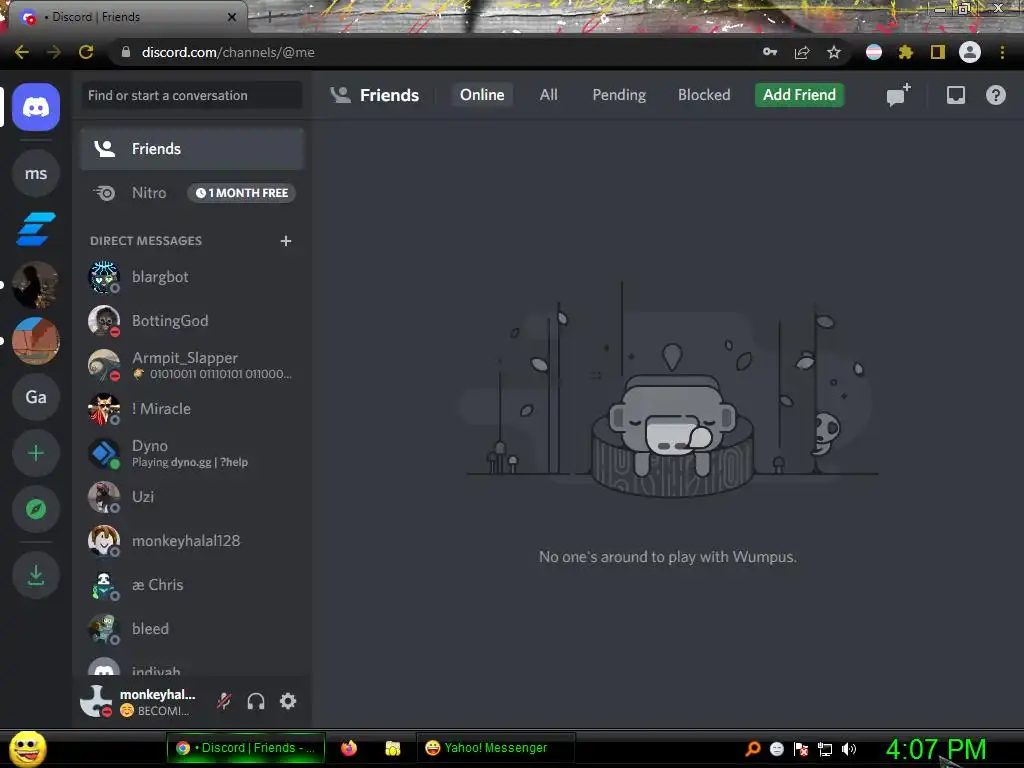Launch Firefox from the taskbar
Viewport: 1024px width, 768px height.
pyautogui.click(x=349, y=748)
